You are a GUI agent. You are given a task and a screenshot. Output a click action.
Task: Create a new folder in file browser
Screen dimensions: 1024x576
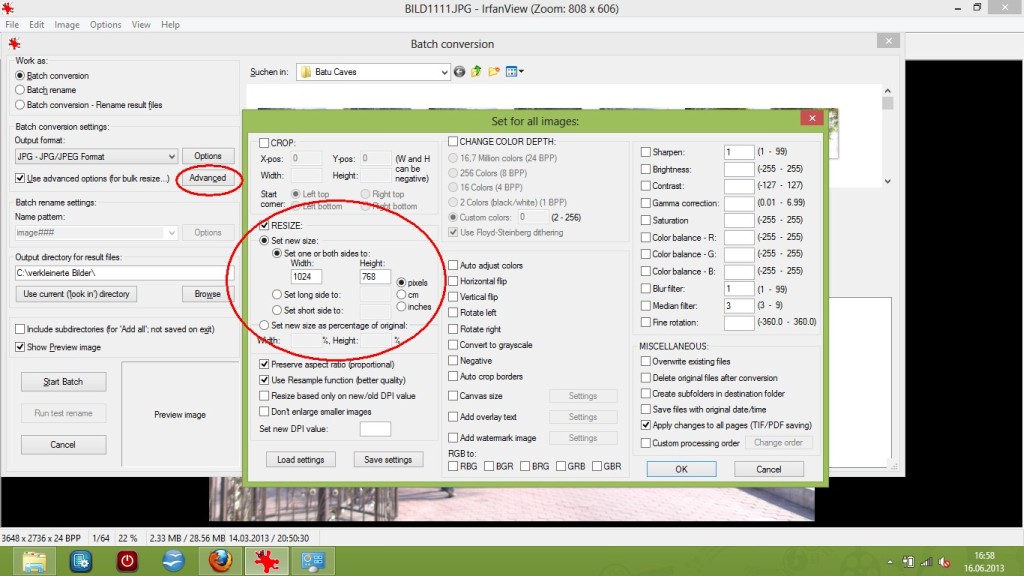494,72
